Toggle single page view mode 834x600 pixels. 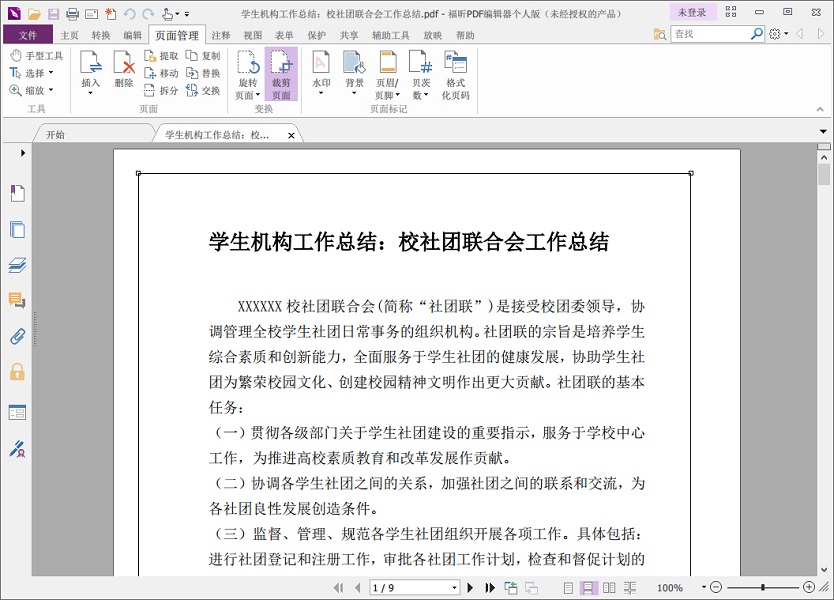point(570,588)
